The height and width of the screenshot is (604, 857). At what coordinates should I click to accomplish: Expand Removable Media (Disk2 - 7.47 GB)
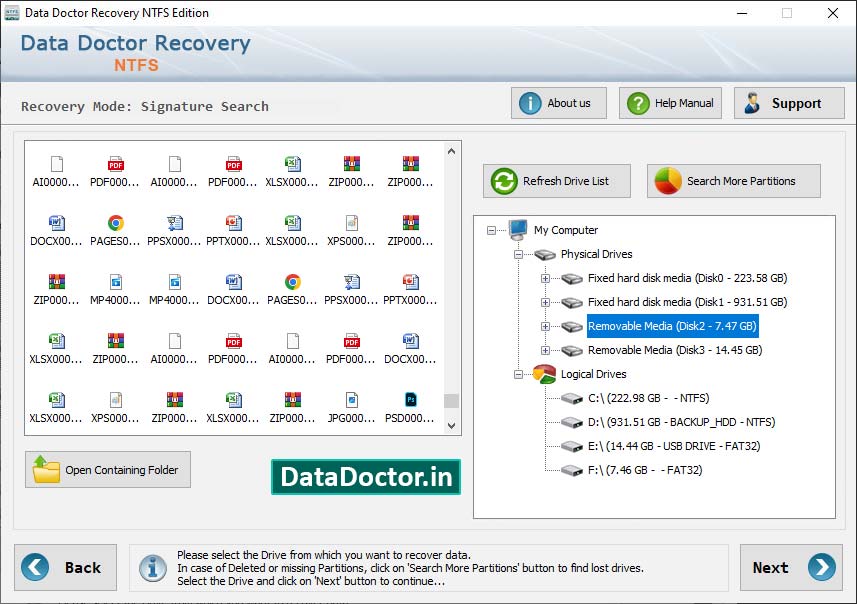pos(544,327)
